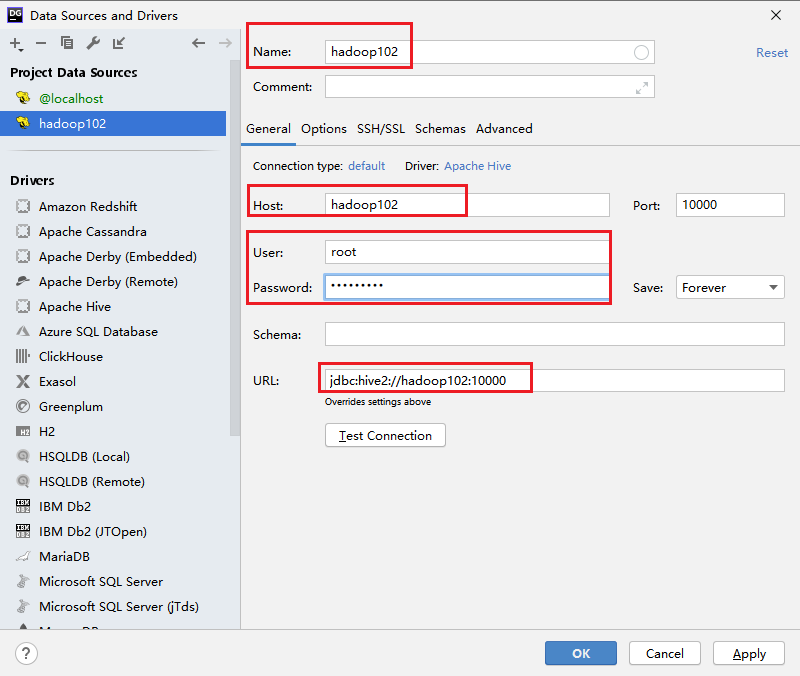Click the add data source plus icon
Image resolution: width=800 pixels, height=676 pixels.
pyautogui.click(x=16, y=44)
